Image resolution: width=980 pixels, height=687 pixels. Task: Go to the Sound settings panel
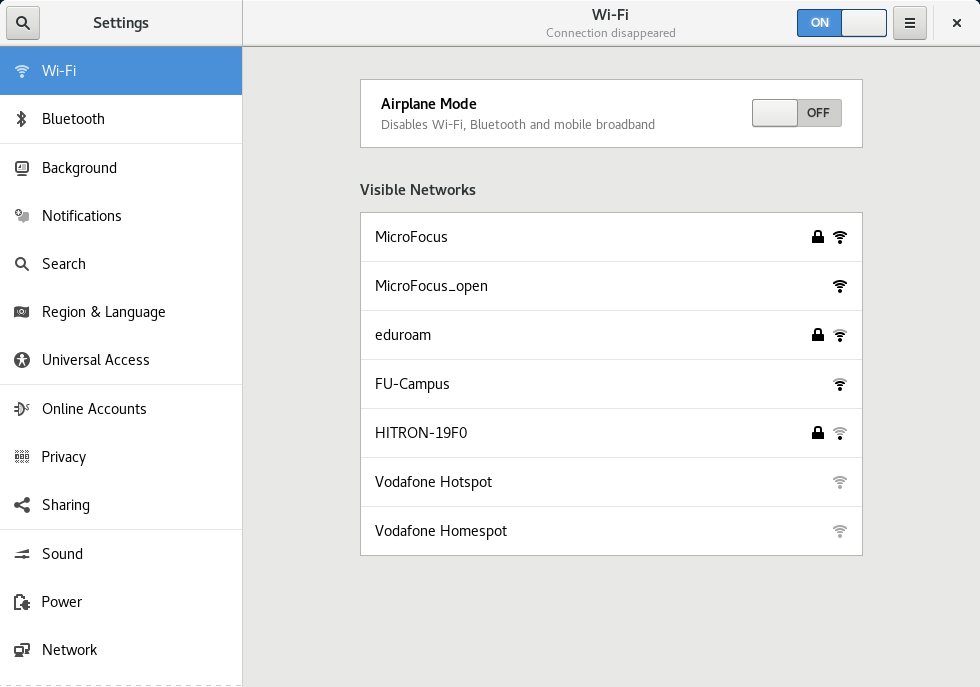pos(62,554)
